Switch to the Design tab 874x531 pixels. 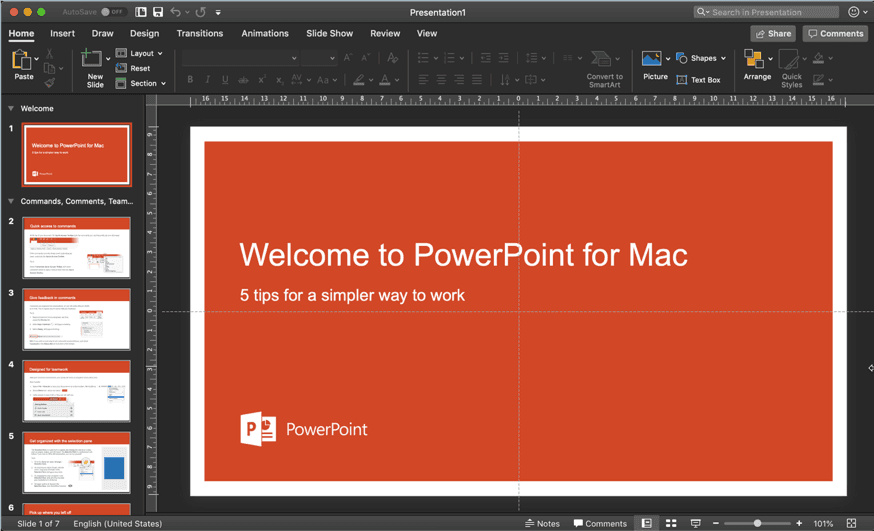(144, 33)
